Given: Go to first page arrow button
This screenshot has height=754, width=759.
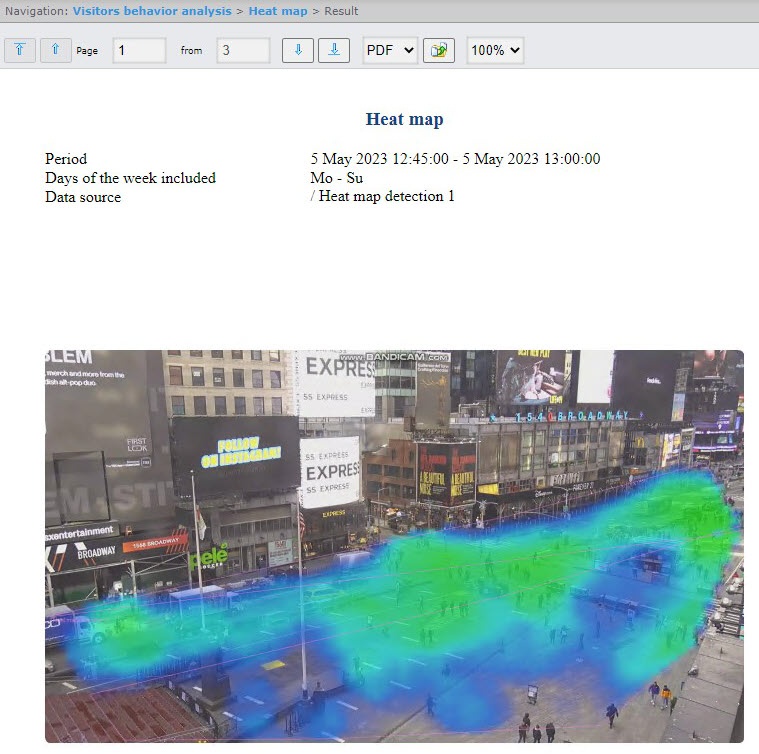Looking at the screenshot, I should [20, 50].
